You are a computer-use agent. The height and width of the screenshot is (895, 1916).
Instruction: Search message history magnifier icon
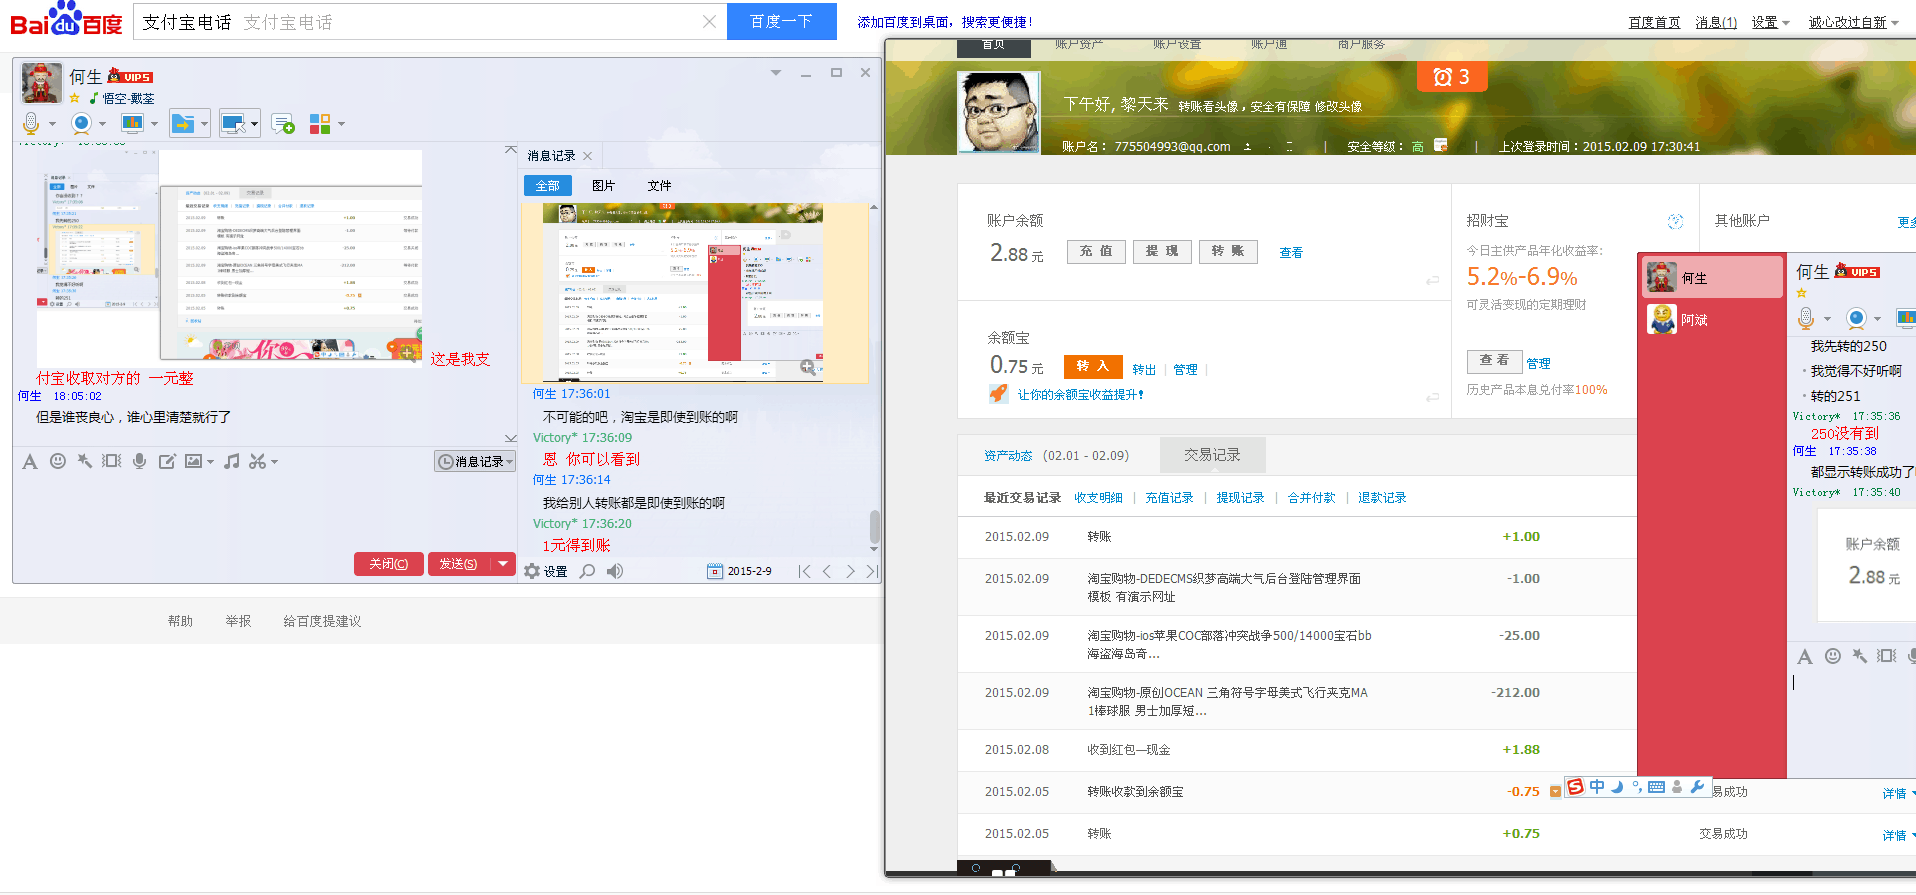tap(588, 571)
